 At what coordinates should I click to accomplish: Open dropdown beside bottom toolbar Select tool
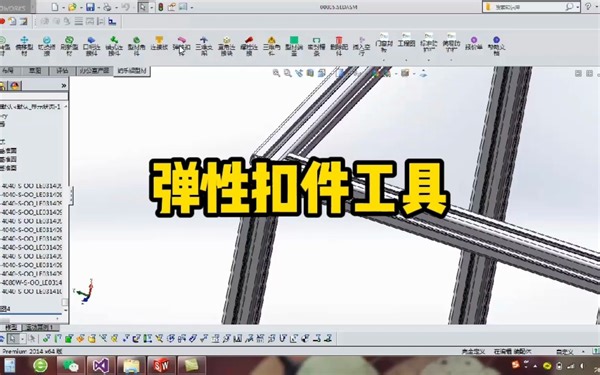click(22, 339)
